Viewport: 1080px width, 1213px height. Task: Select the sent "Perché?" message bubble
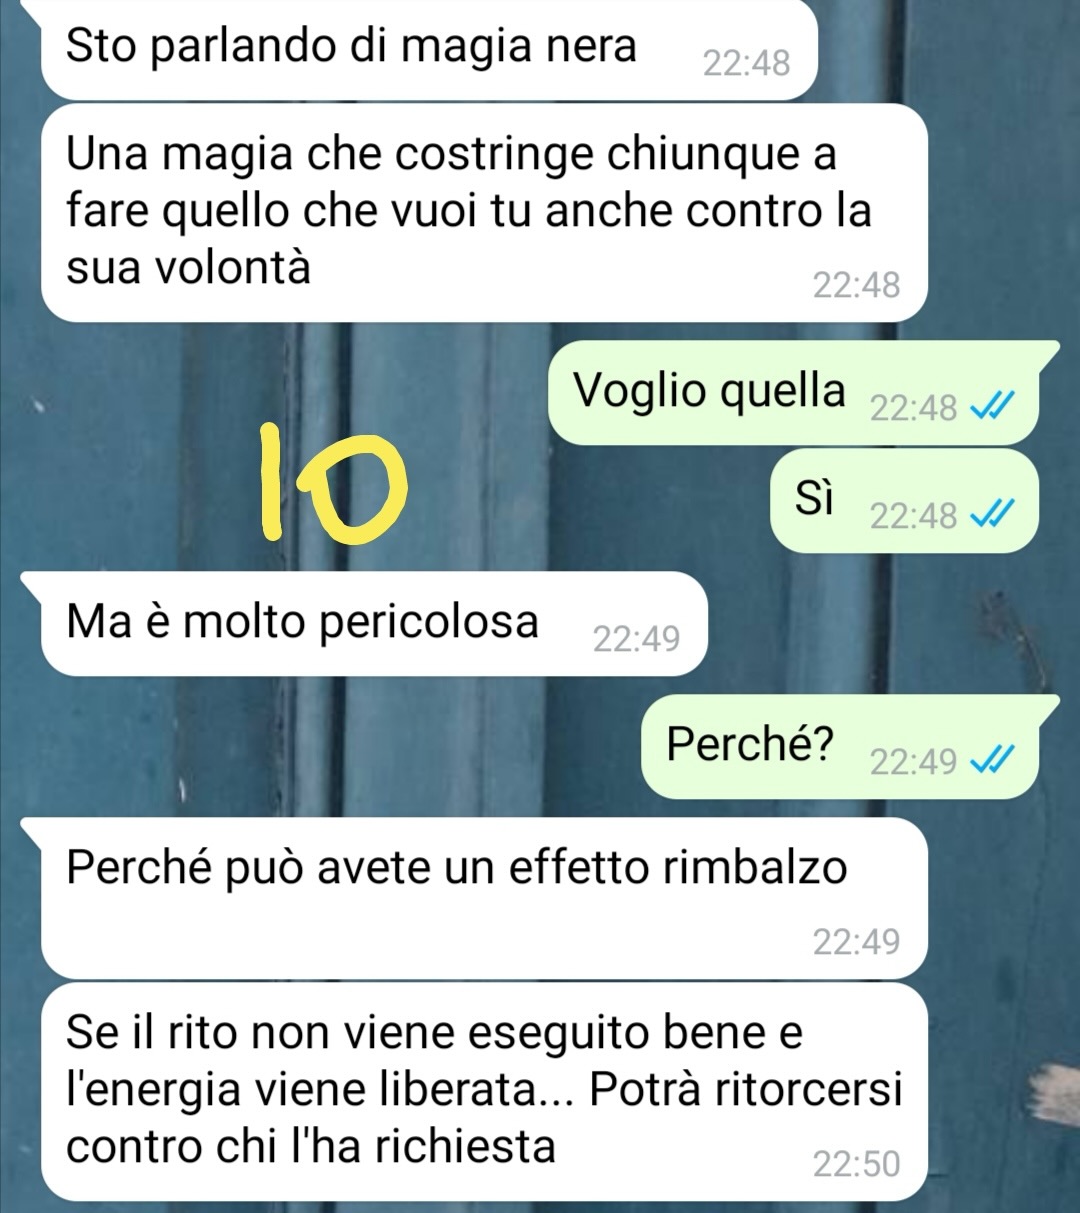(x=848, y=747)
